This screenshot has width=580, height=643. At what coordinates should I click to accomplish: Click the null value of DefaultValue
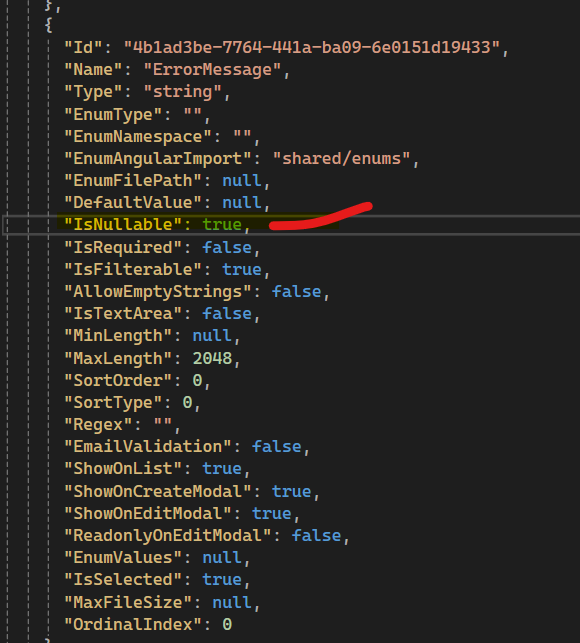click(242, 203)
